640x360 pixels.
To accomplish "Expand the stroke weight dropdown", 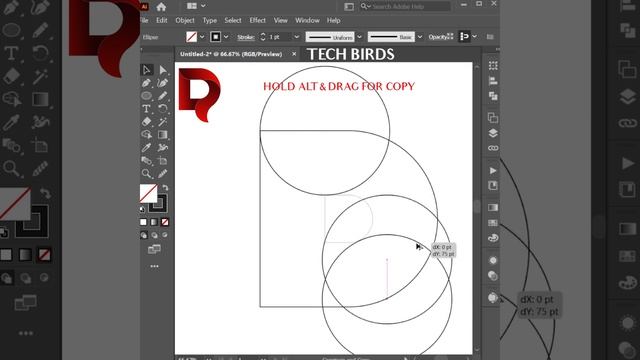I will pos(297,37).
